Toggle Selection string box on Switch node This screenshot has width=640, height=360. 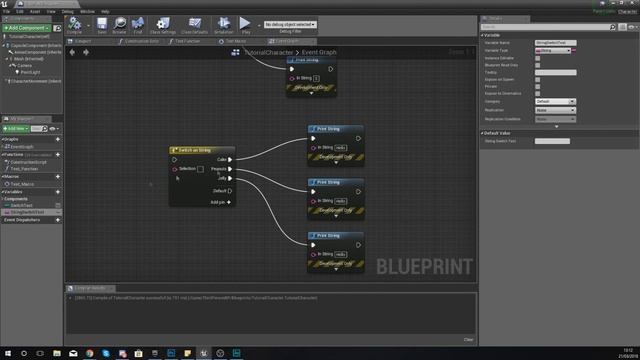tap(200, 169)
